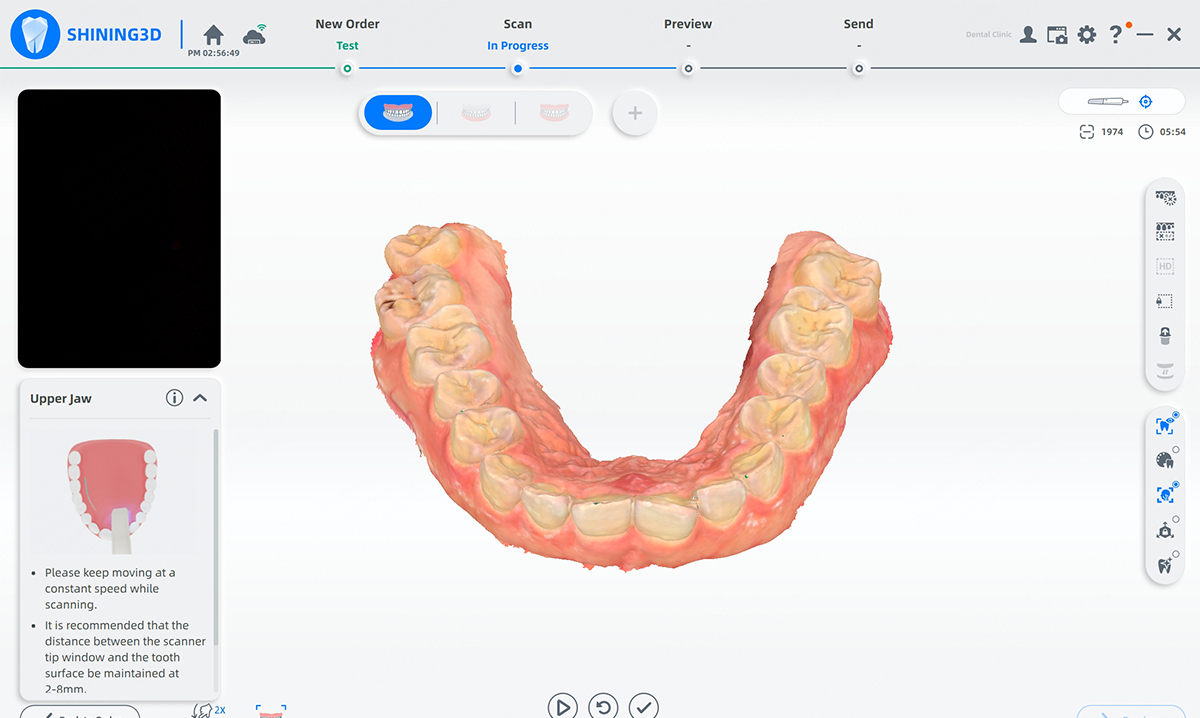Image resolution: width=1200 pixels, height=718 pixels.
Task: Collapse the Upper Jaw guidance panel
Action: [x=200, y=398]
